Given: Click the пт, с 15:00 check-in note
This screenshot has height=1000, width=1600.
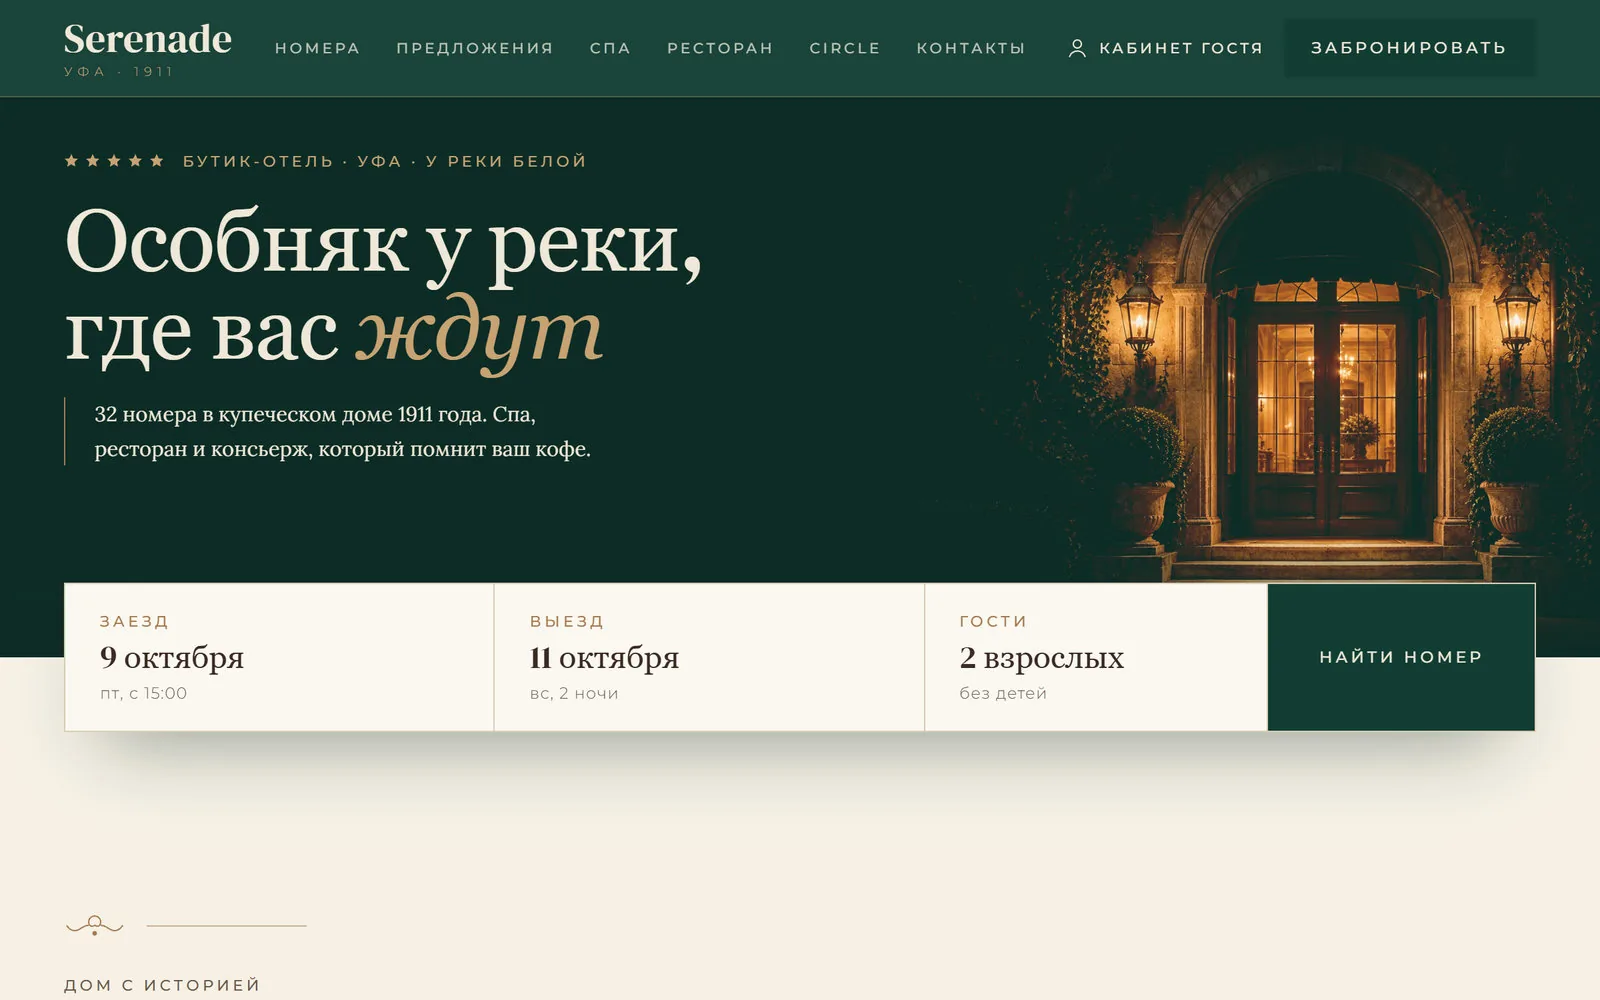Looking at the screenshot, I should click(143, 693).
